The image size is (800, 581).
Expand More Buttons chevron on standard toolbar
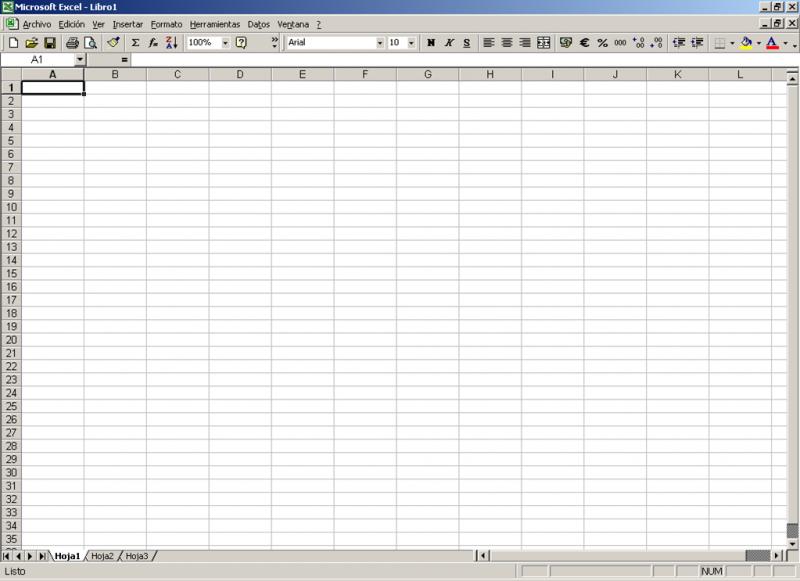coord(275,42)
